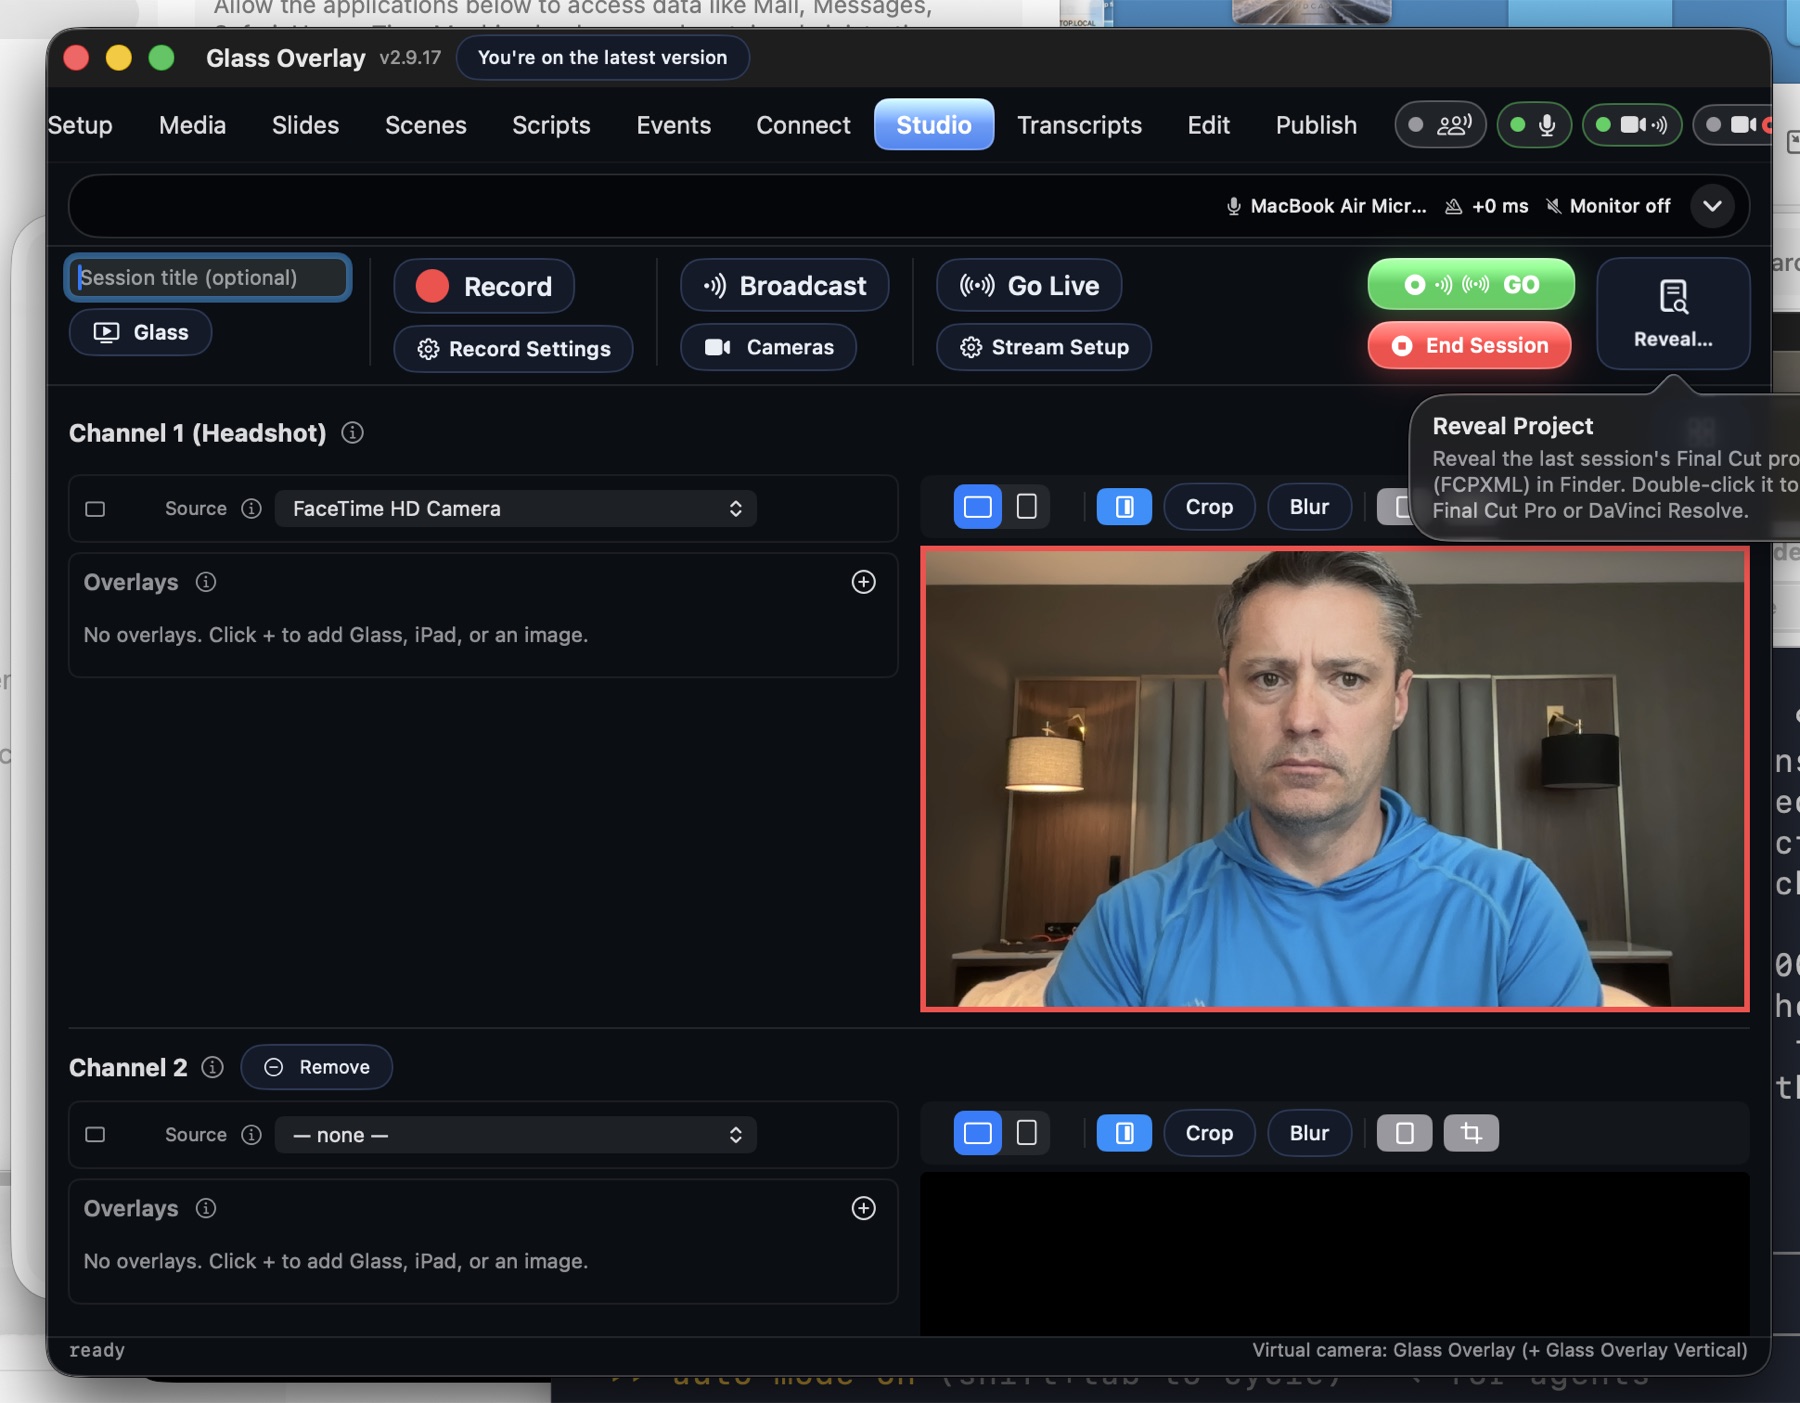
Task: Click Channel 2 Crop button
Action: pos(1209,1133)
